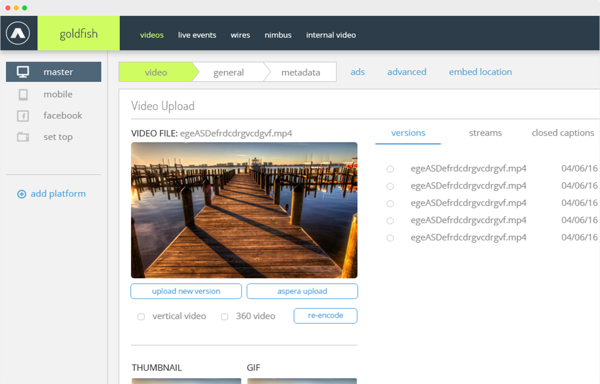Go to the general step tab
This screenshot has height=384, width=600.
228,72
